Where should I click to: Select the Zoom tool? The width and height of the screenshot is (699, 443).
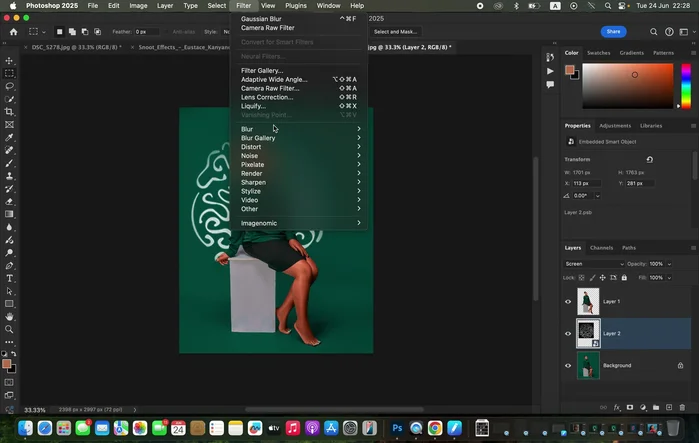tap(10, 329)
